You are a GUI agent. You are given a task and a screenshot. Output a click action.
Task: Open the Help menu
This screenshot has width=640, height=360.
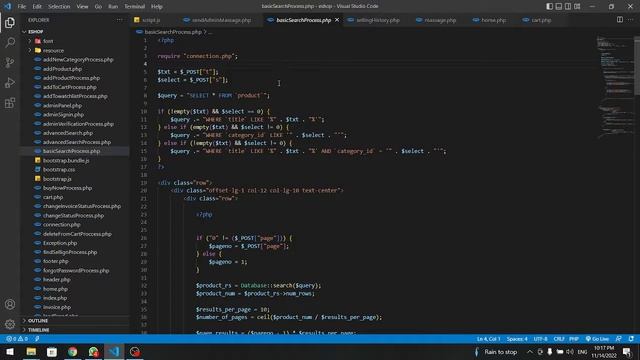[x=157, y=7]
